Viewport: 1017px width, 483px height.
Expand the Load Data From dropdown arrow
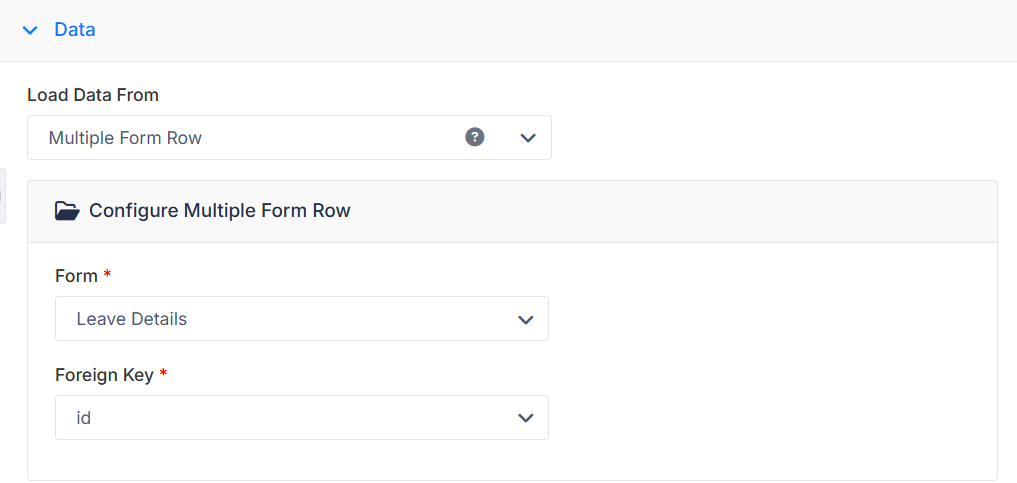point(527,137)
